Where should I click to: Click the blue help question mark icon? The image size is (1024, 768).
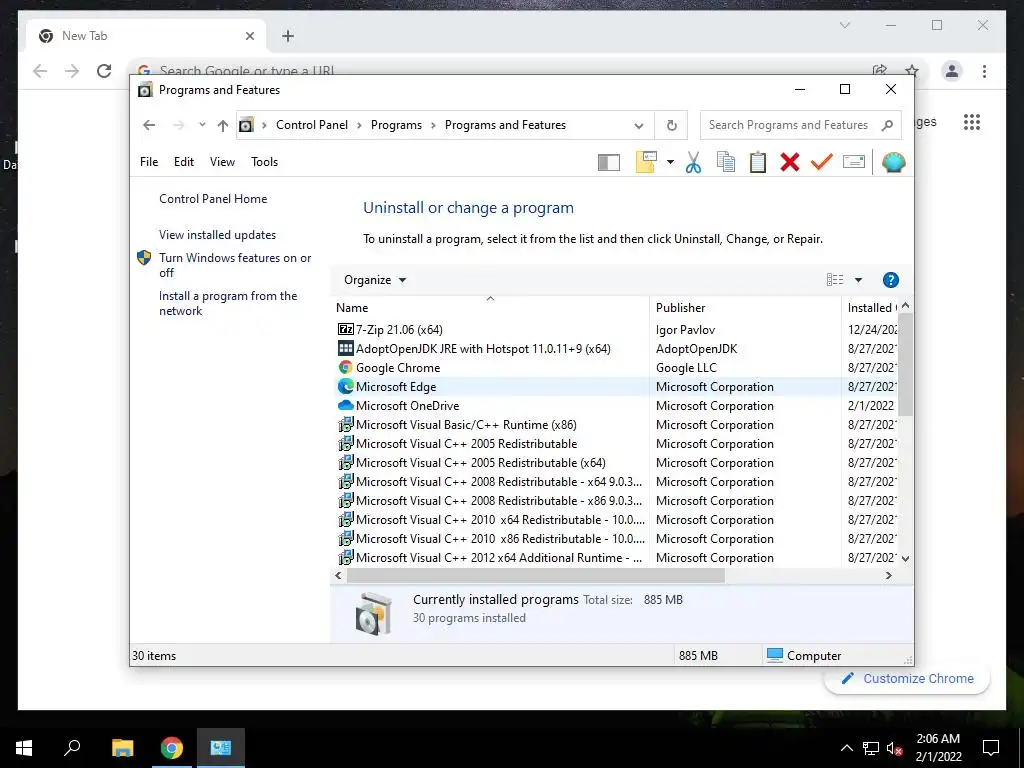[891, 280]
